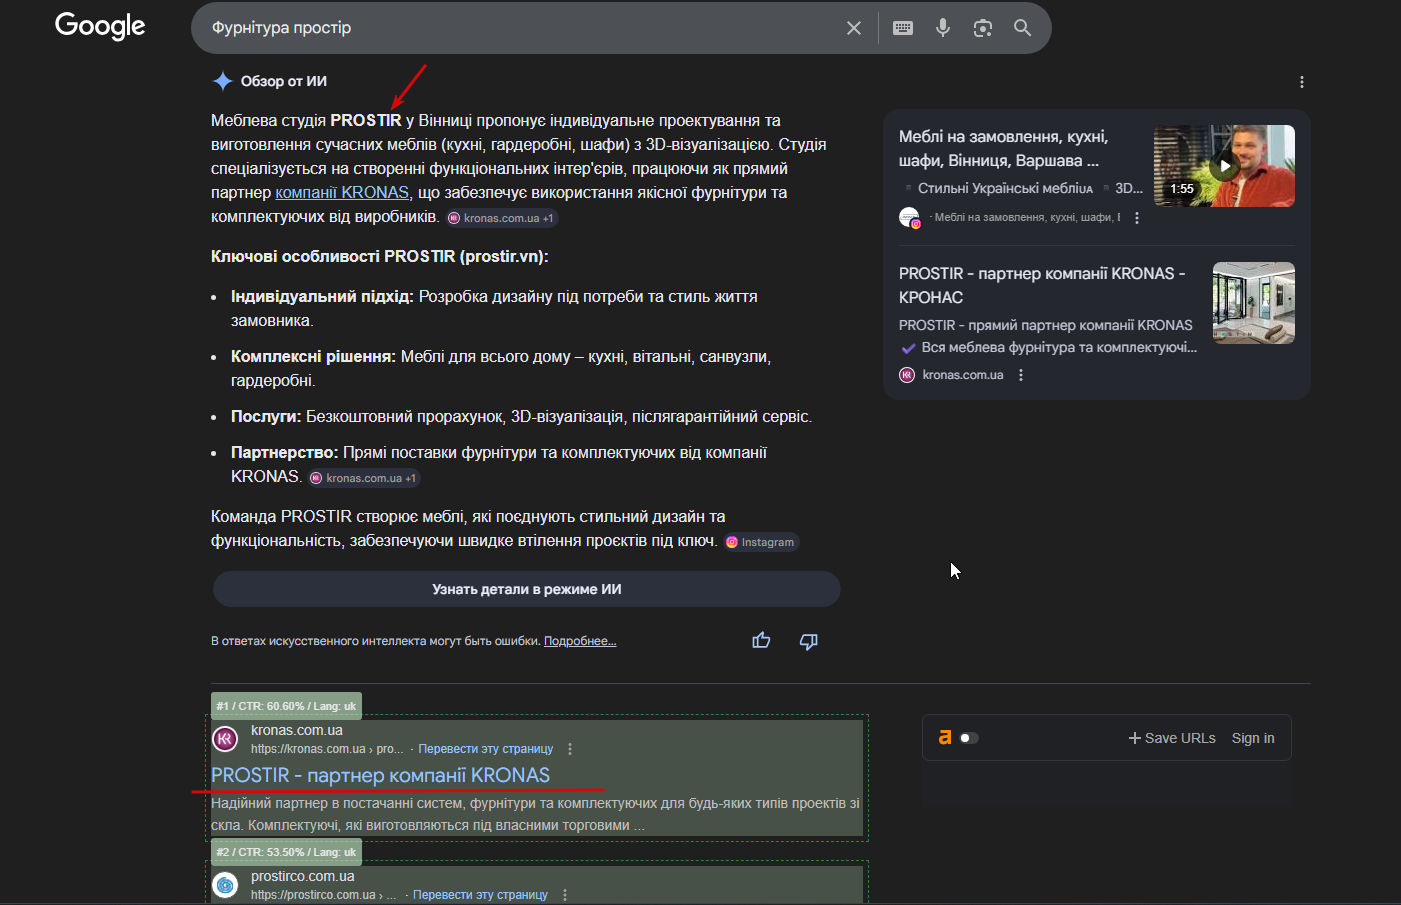Click the Instagram avatar icon on the video card

[x=909, y=217]
